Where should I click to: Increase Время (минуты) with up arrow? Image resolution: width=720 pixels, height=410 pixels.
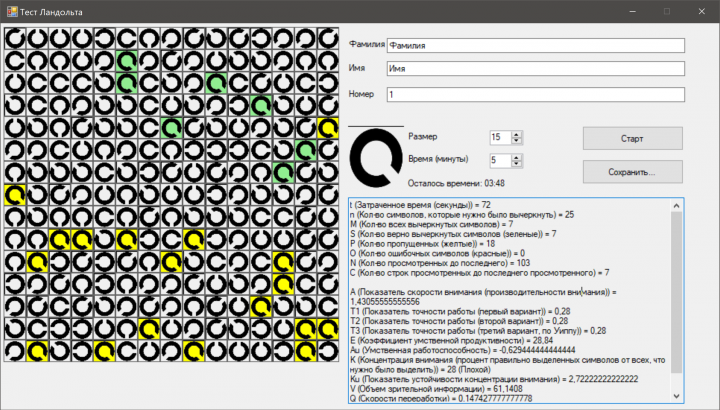[517, 157]
